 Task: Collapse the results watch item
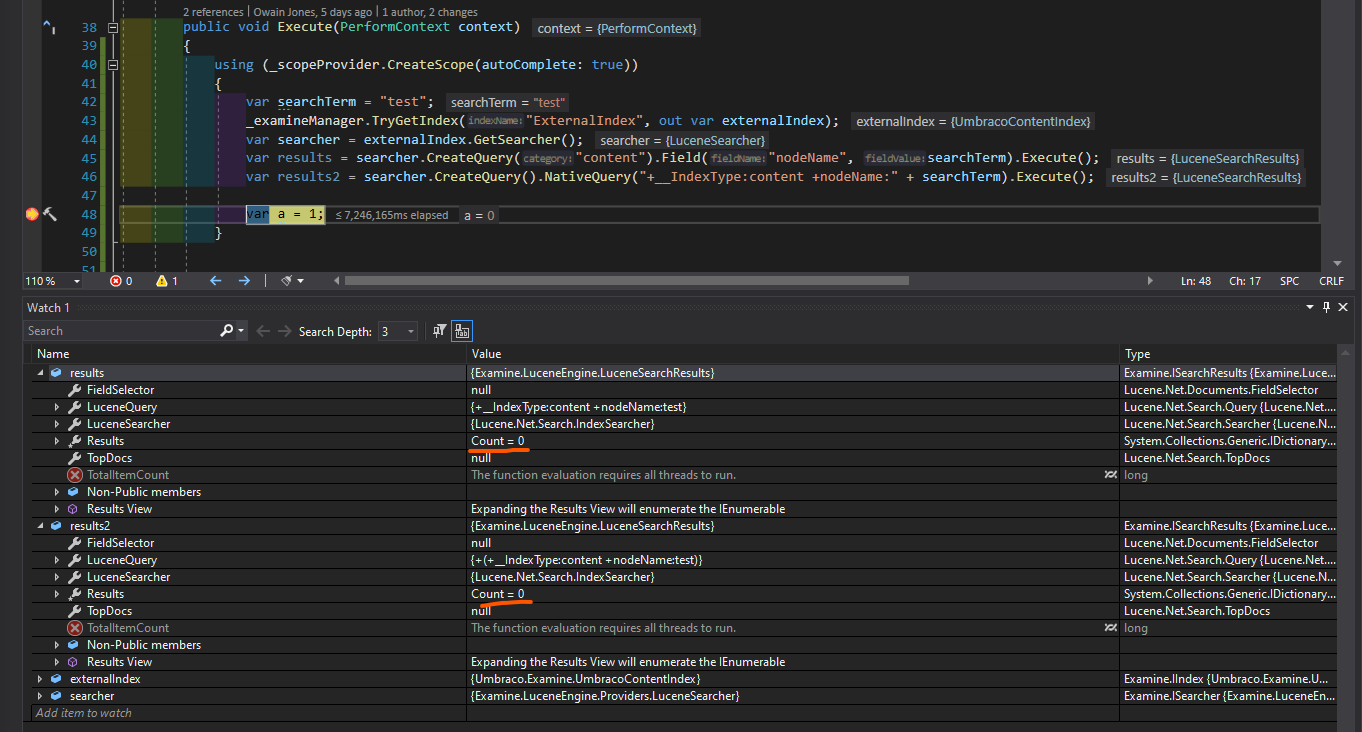[41, 373]
